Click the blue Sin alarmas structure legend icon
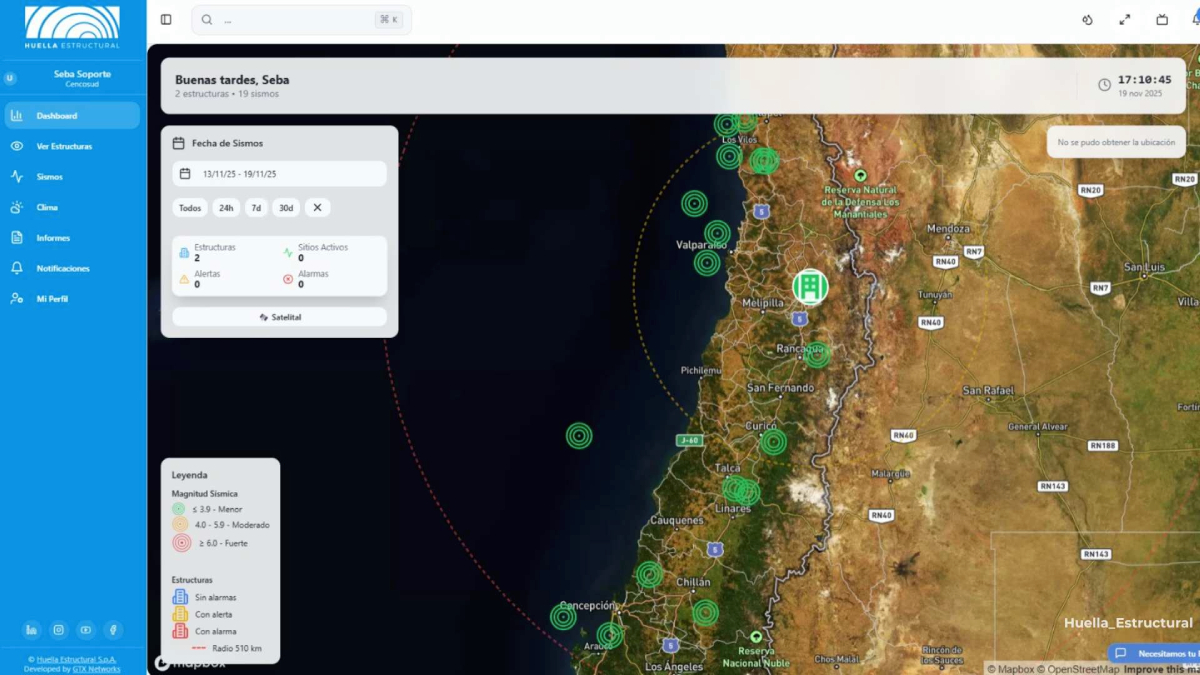The image size is (1200, 675). click(180, 597)
